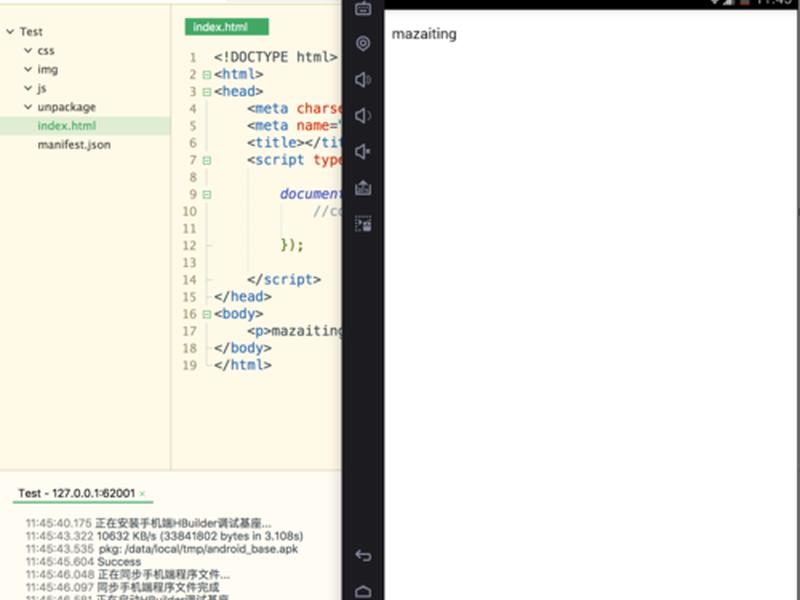
Task: Click the location target icon in emulator sidebar
Action: [363, 43]
